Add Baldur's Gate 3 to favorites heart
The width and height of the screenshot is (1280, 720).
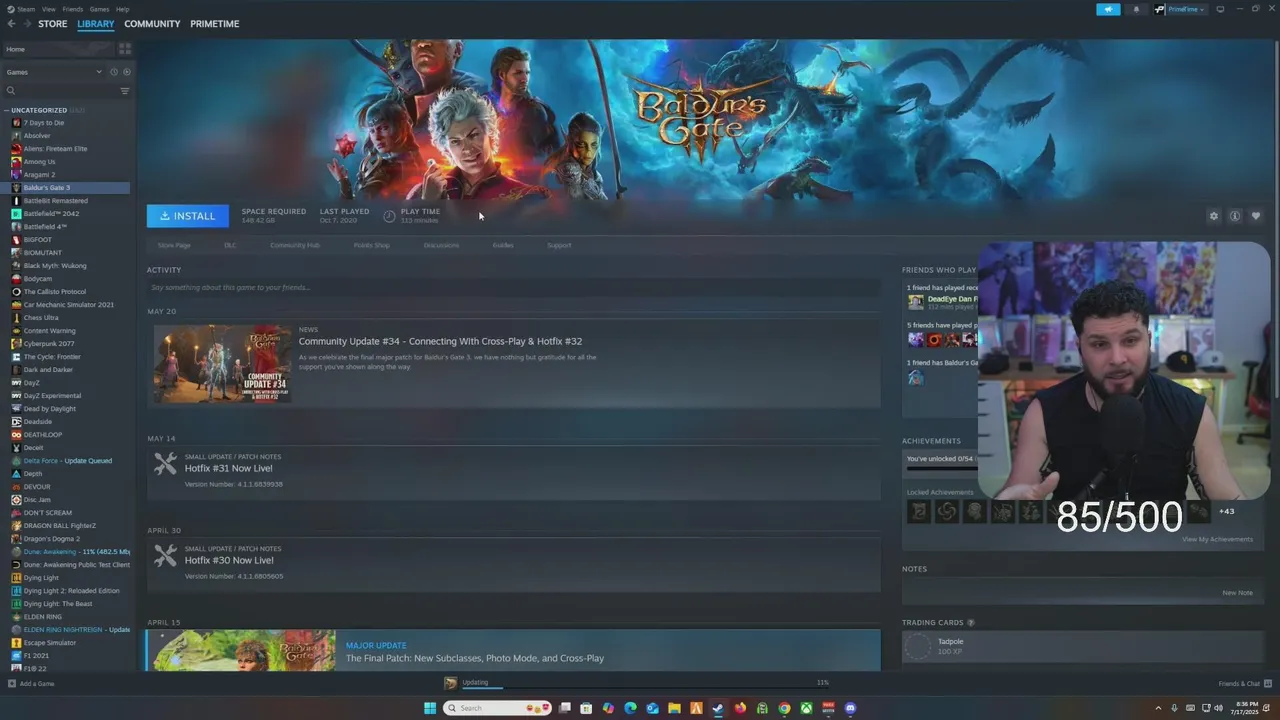coord(1256,216)
